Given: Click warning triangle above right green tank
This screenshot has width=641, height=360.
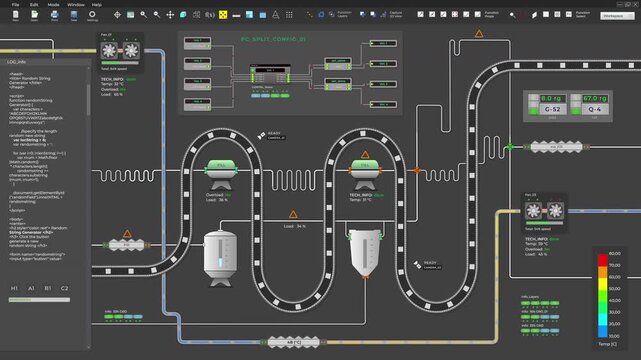Looking at the screenshot, I should coord(365,154).
